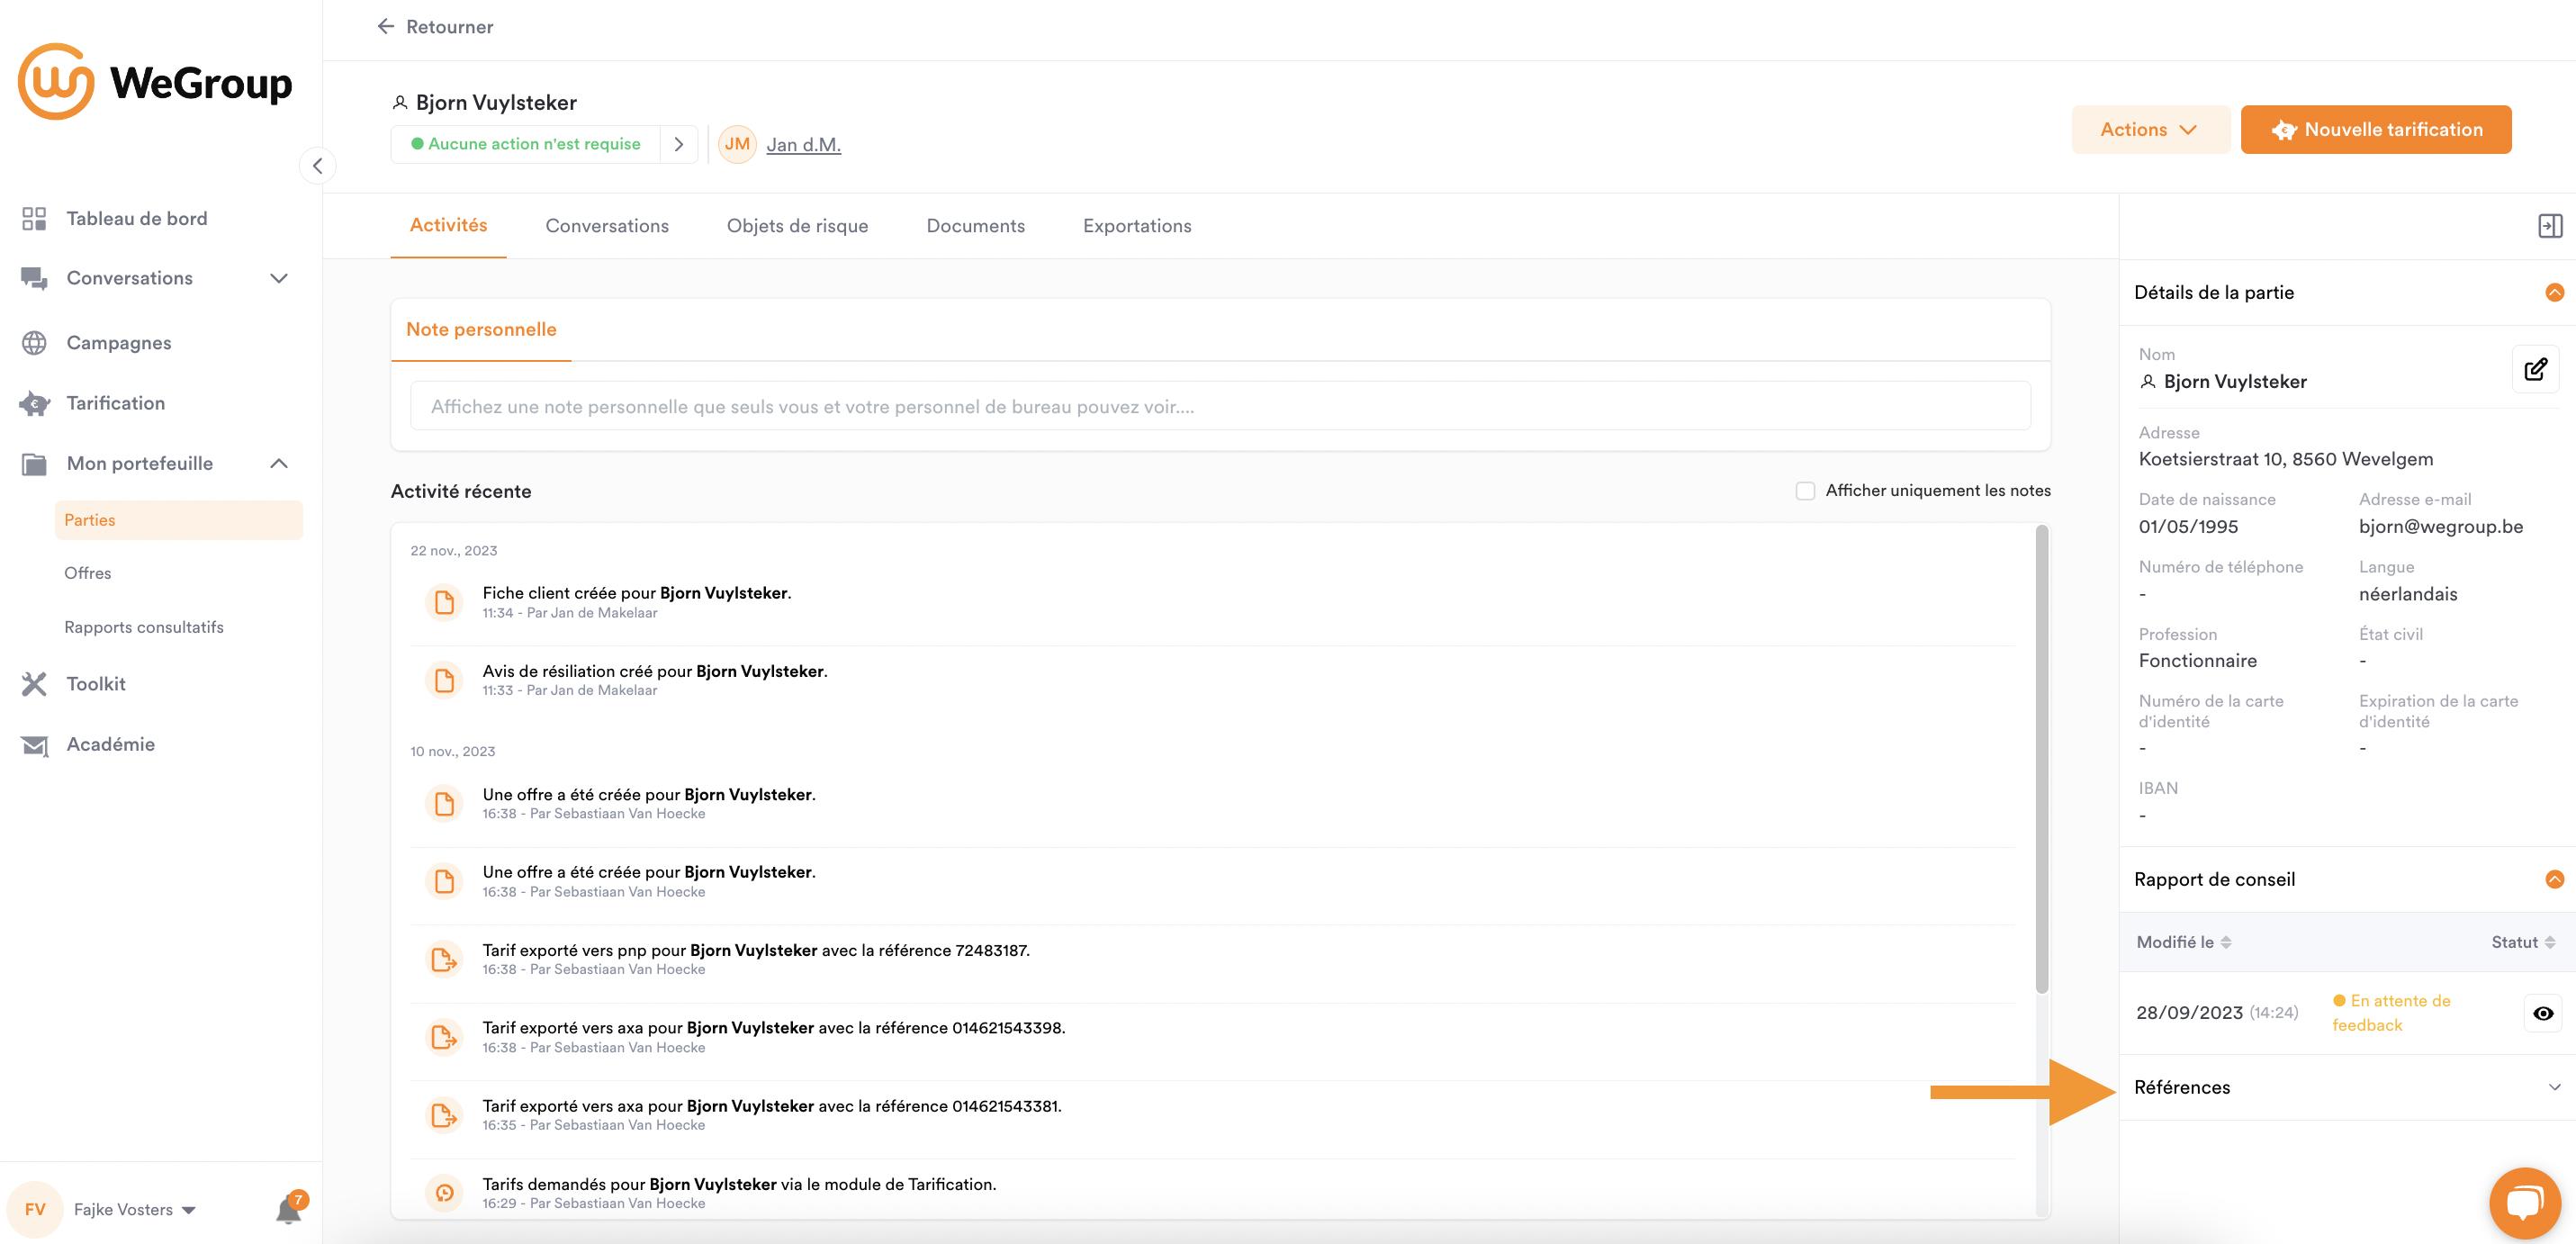Viewport: 2576px width, 1244px height.
Task: Click the Aucune action n'est requise status
Action: click(x=525, y=144)
